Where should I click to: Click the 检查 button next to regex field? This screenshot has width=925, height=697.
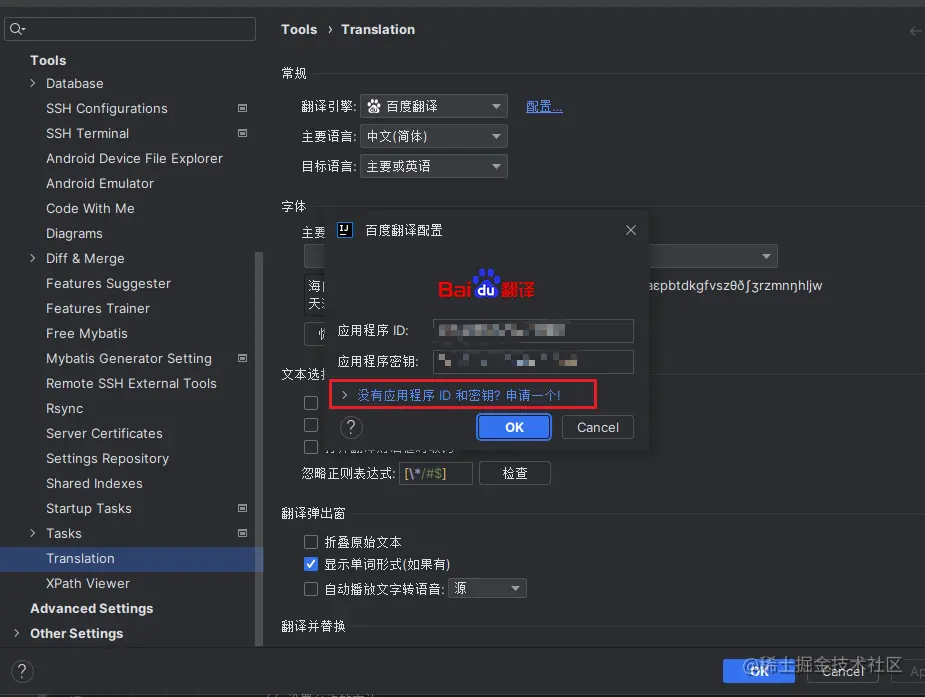(x=515, y=473)
